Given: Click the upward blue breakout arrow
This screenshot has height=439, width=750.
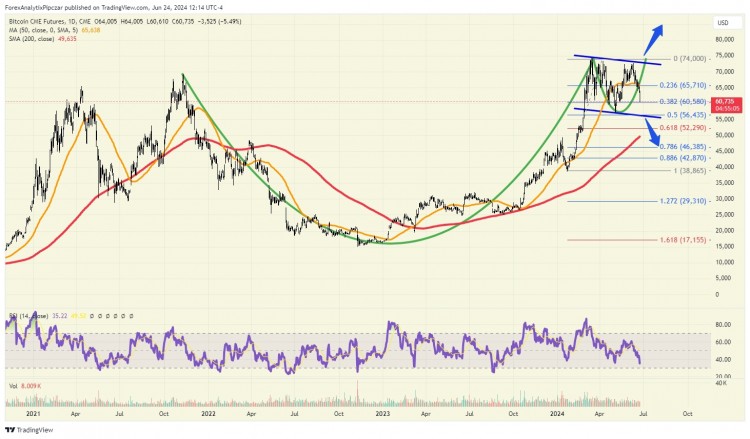Looking at the screenshot, I should tap(654, 39).
